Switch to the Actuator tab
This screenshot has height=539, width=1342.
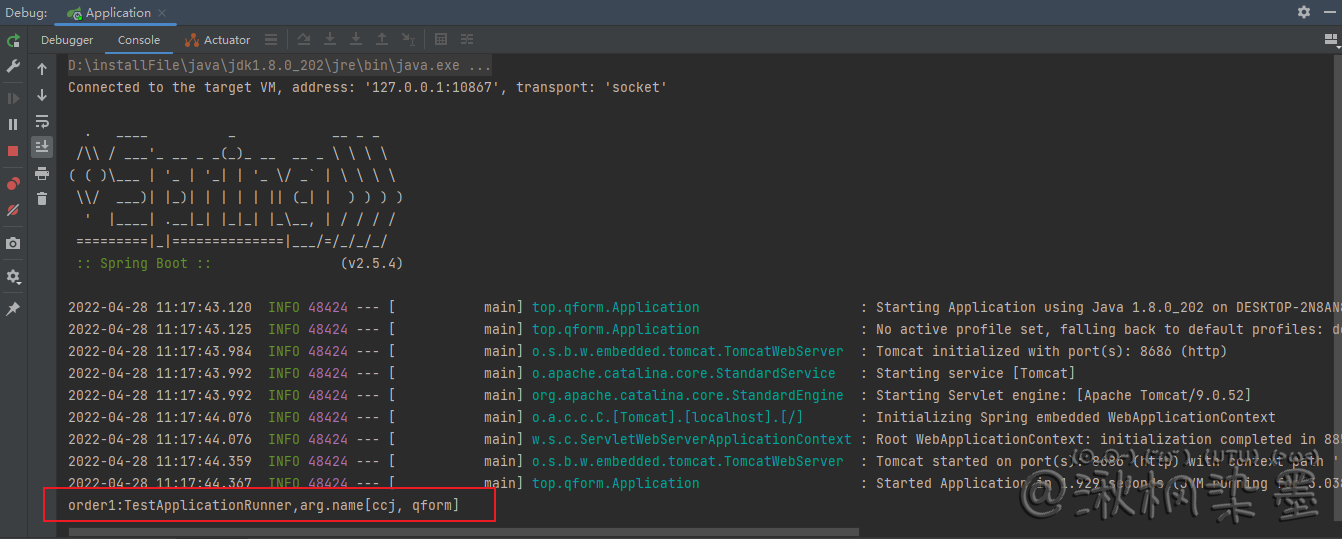[219, 40]
